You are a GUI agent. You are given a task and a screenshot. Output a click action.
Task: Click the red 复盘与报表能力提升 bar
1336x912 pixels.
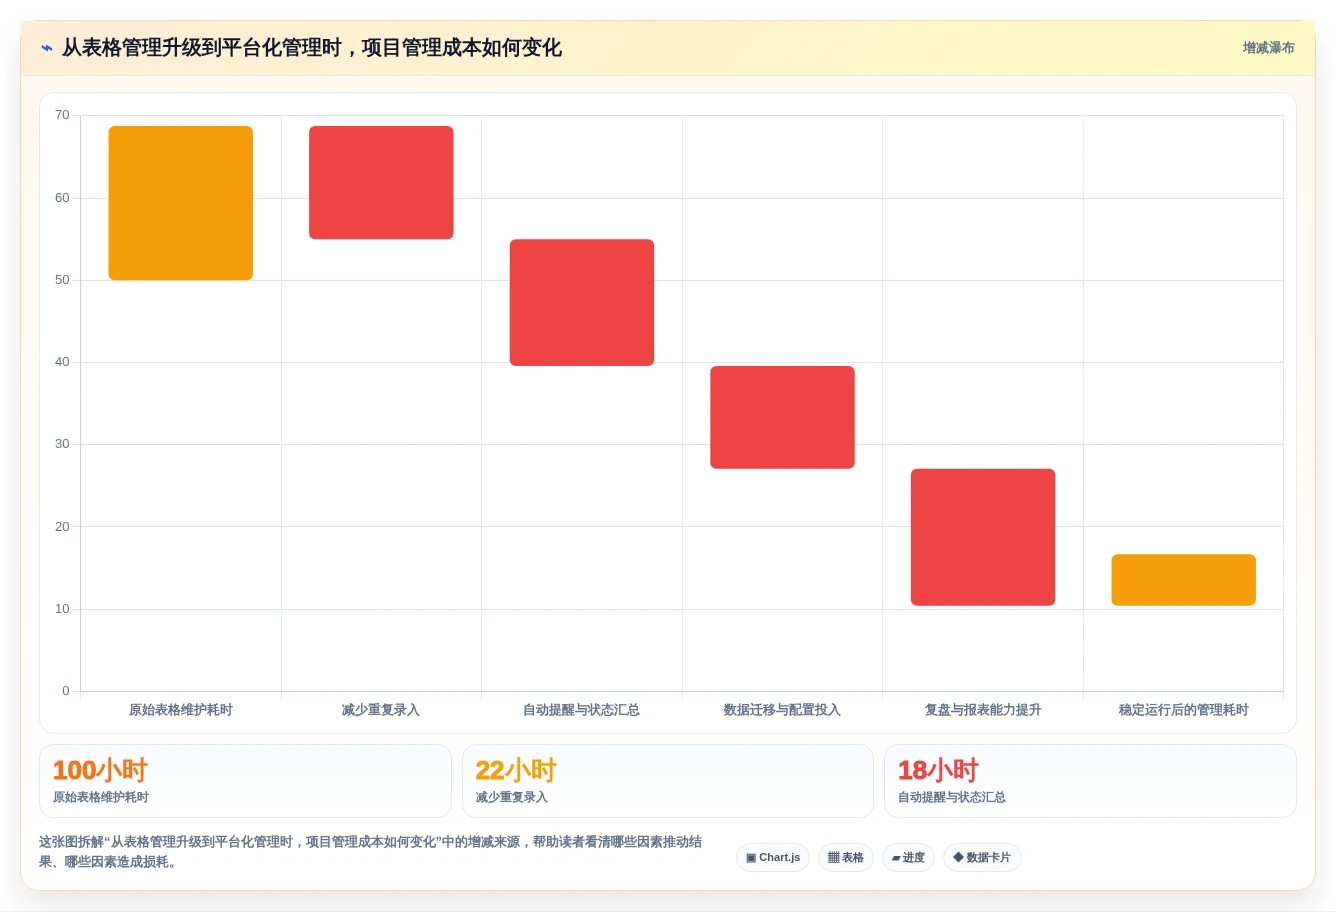point(983,537)
